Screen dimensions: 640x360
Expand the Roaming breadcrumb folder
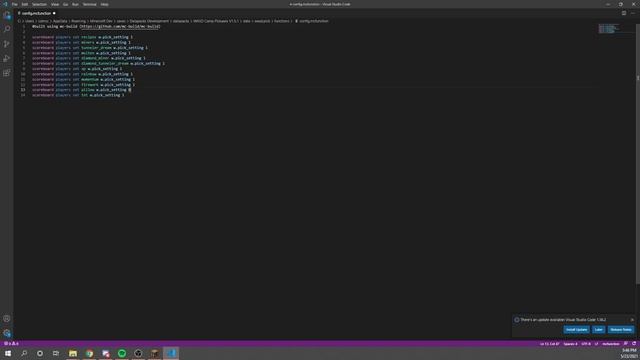(x=78, y=21)
